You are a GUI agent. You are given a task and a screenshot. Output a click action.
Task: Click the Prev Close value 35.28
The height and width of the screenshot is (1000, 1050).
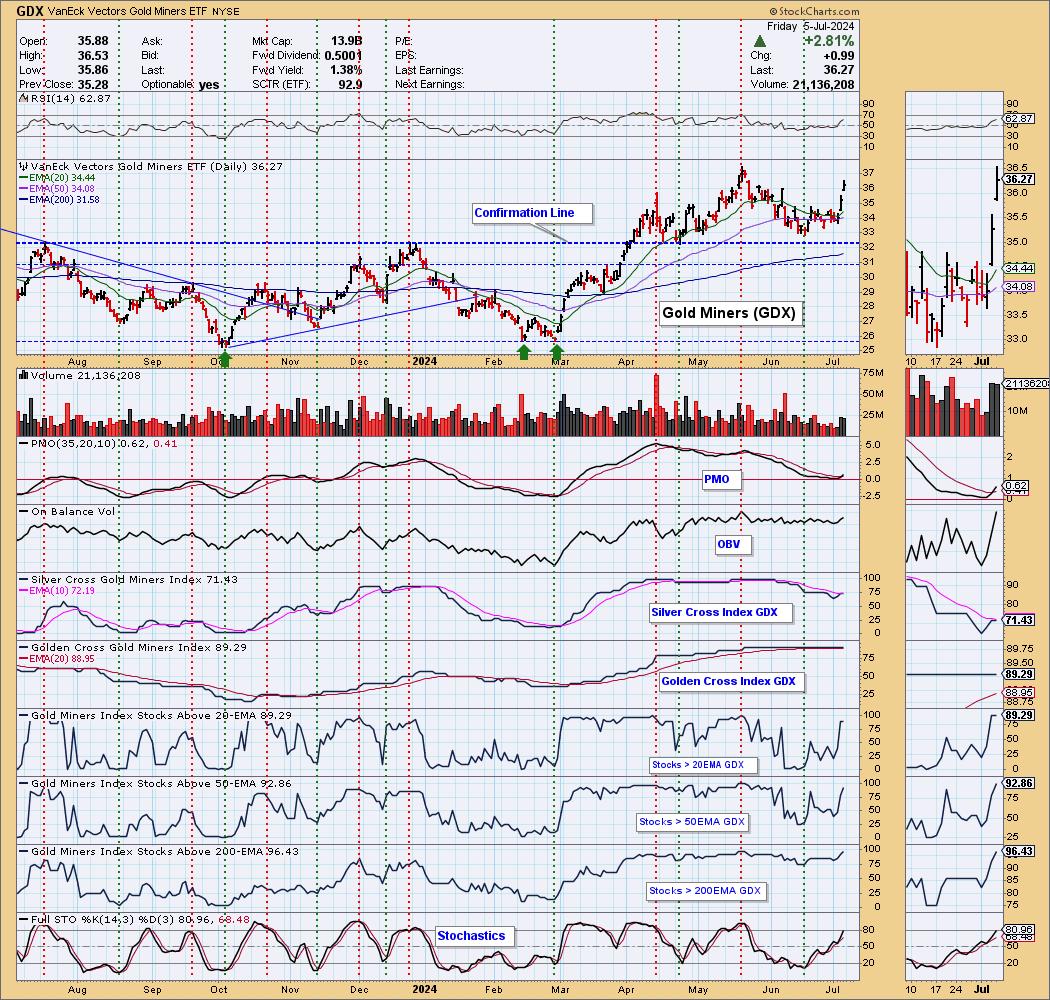93,85
